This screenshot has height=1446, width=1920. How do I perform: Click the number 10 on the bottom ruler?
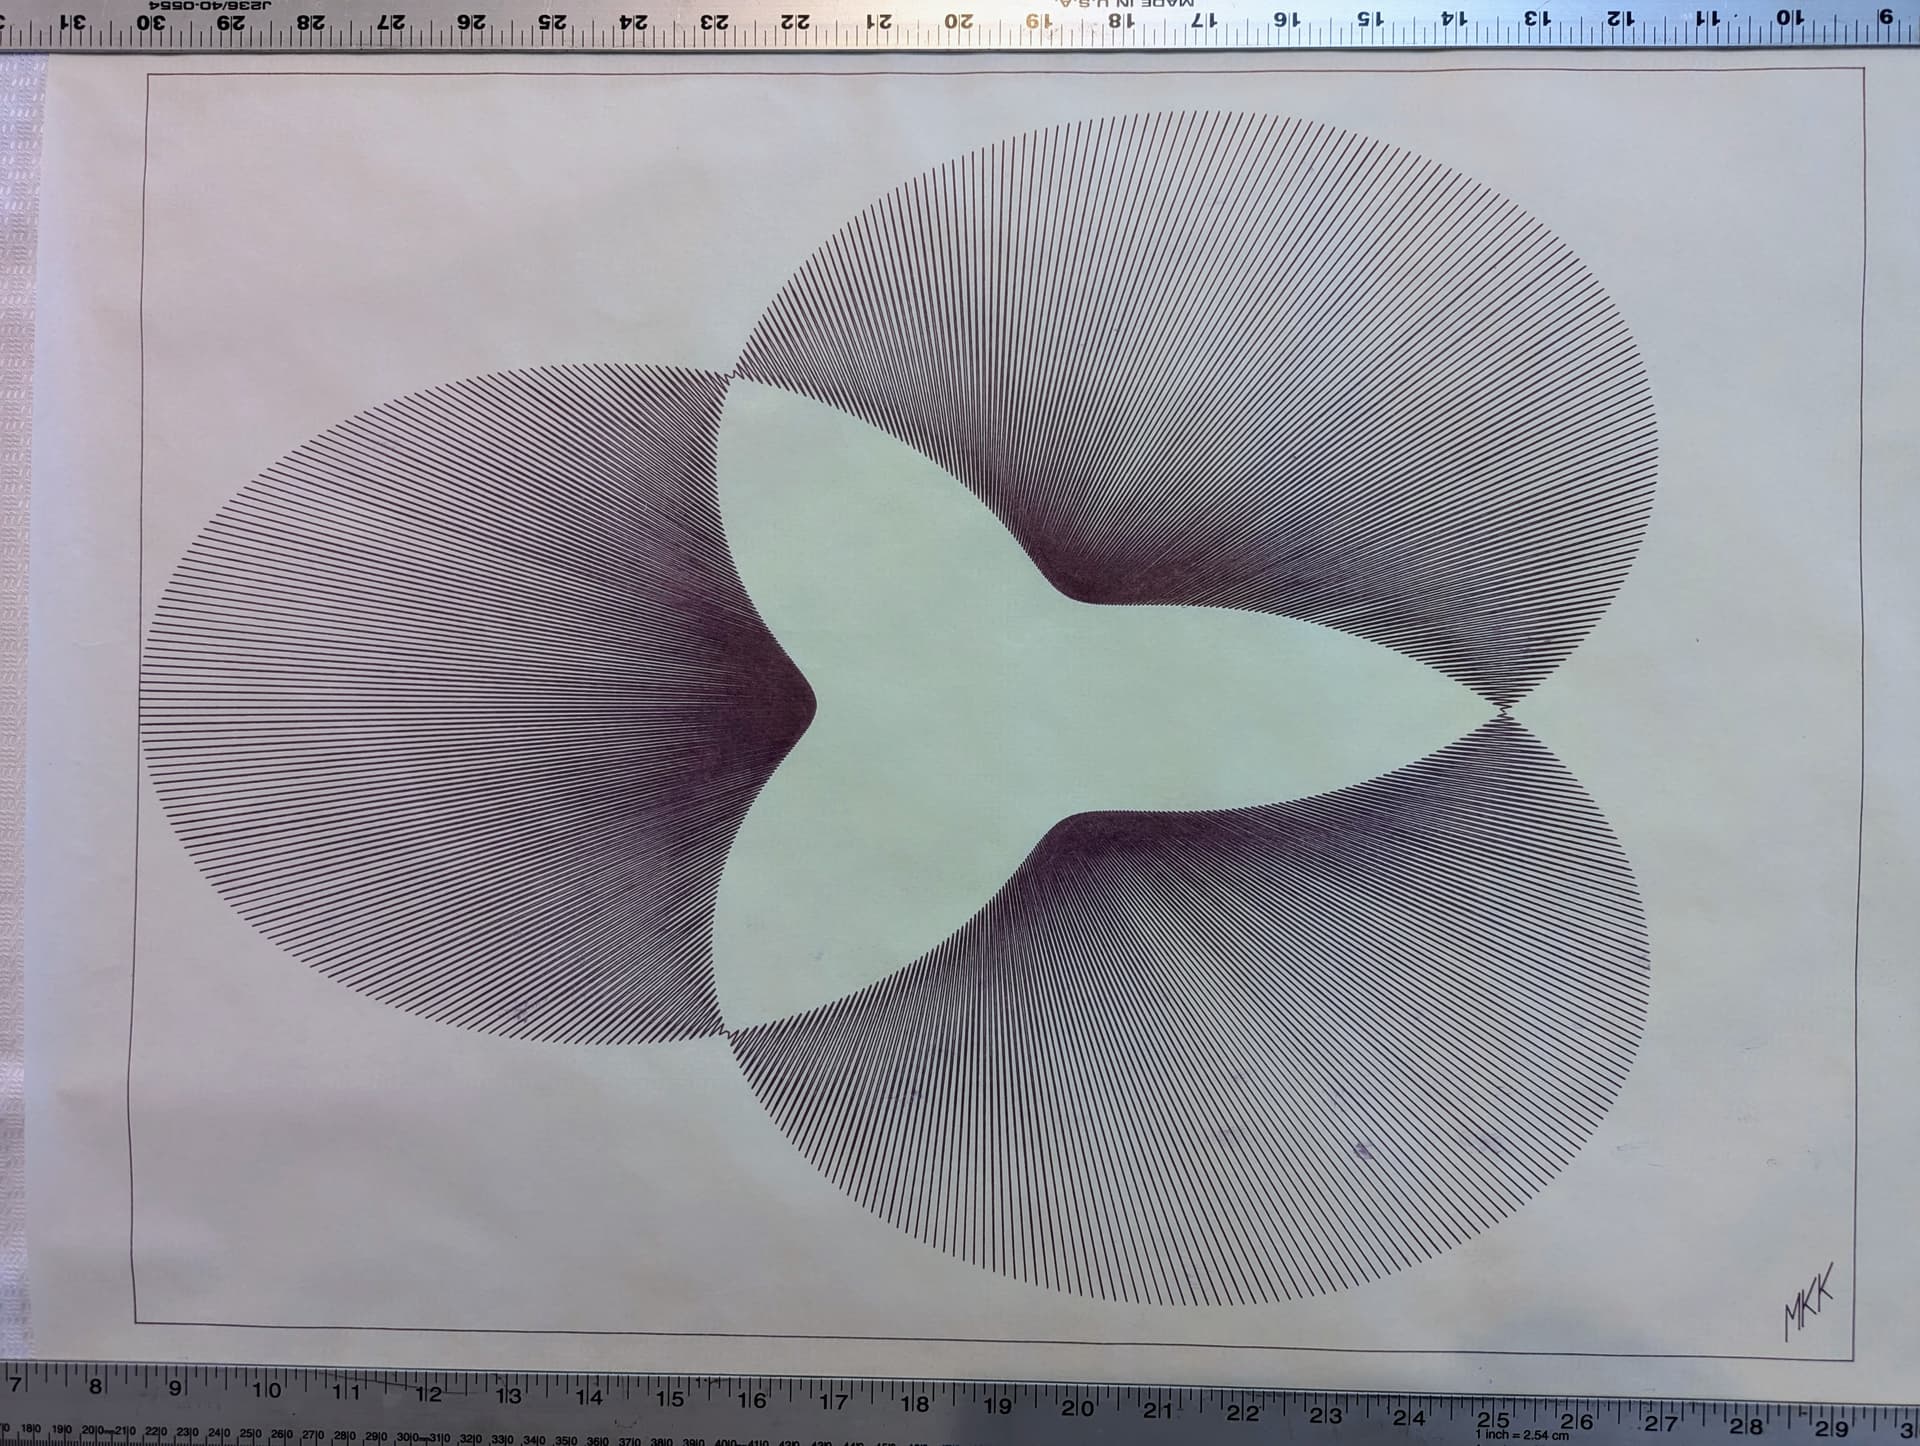(267, 1390)
